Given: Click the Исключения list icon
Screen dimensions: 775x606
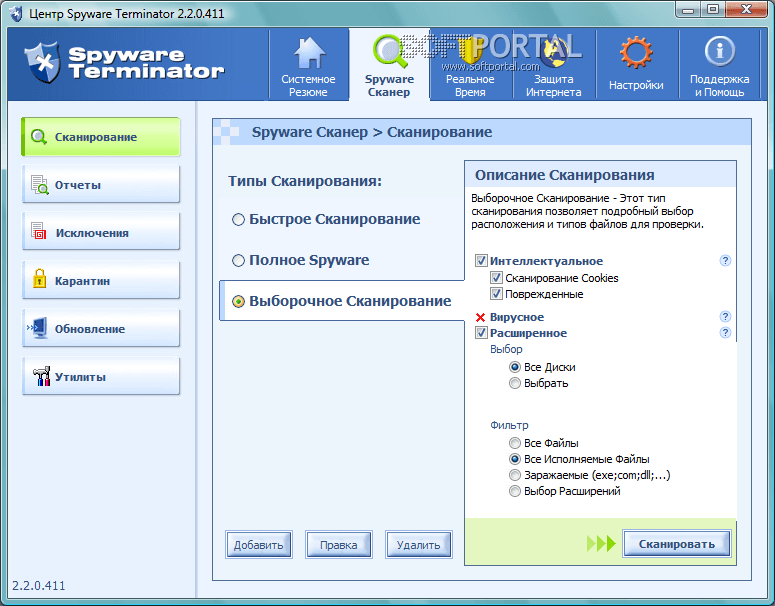Looking at the screenshot, I should 39,231.
